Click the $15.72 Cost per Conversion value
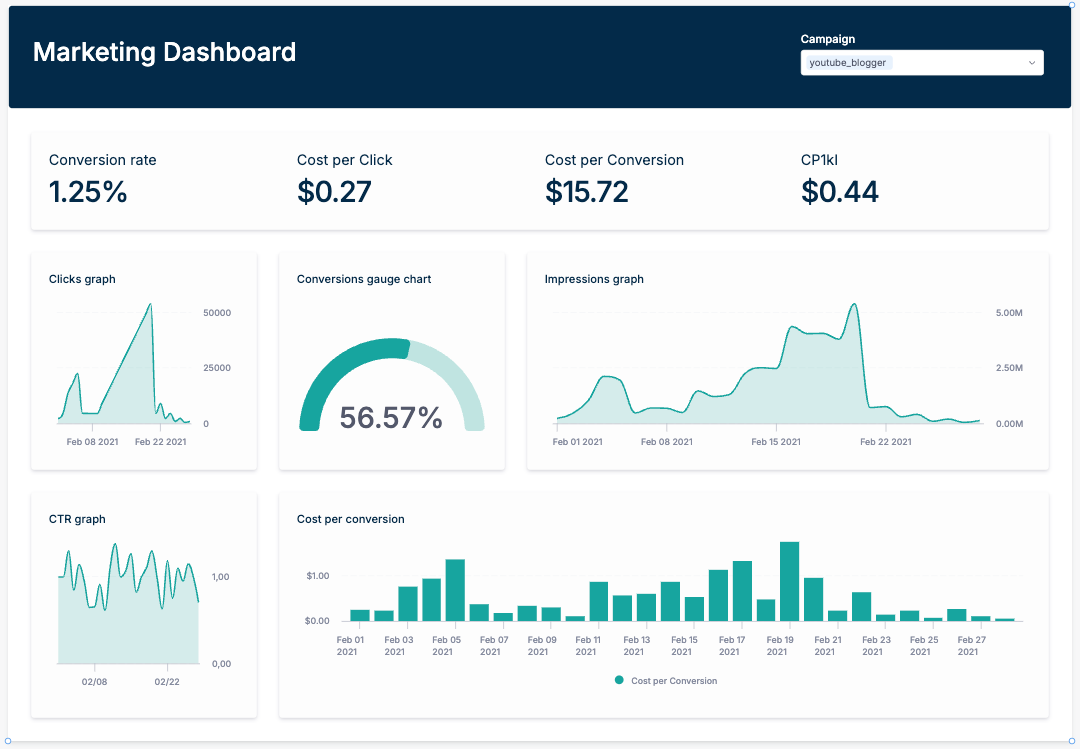This screenshot has width=1080, height=749. coord(587,190)
